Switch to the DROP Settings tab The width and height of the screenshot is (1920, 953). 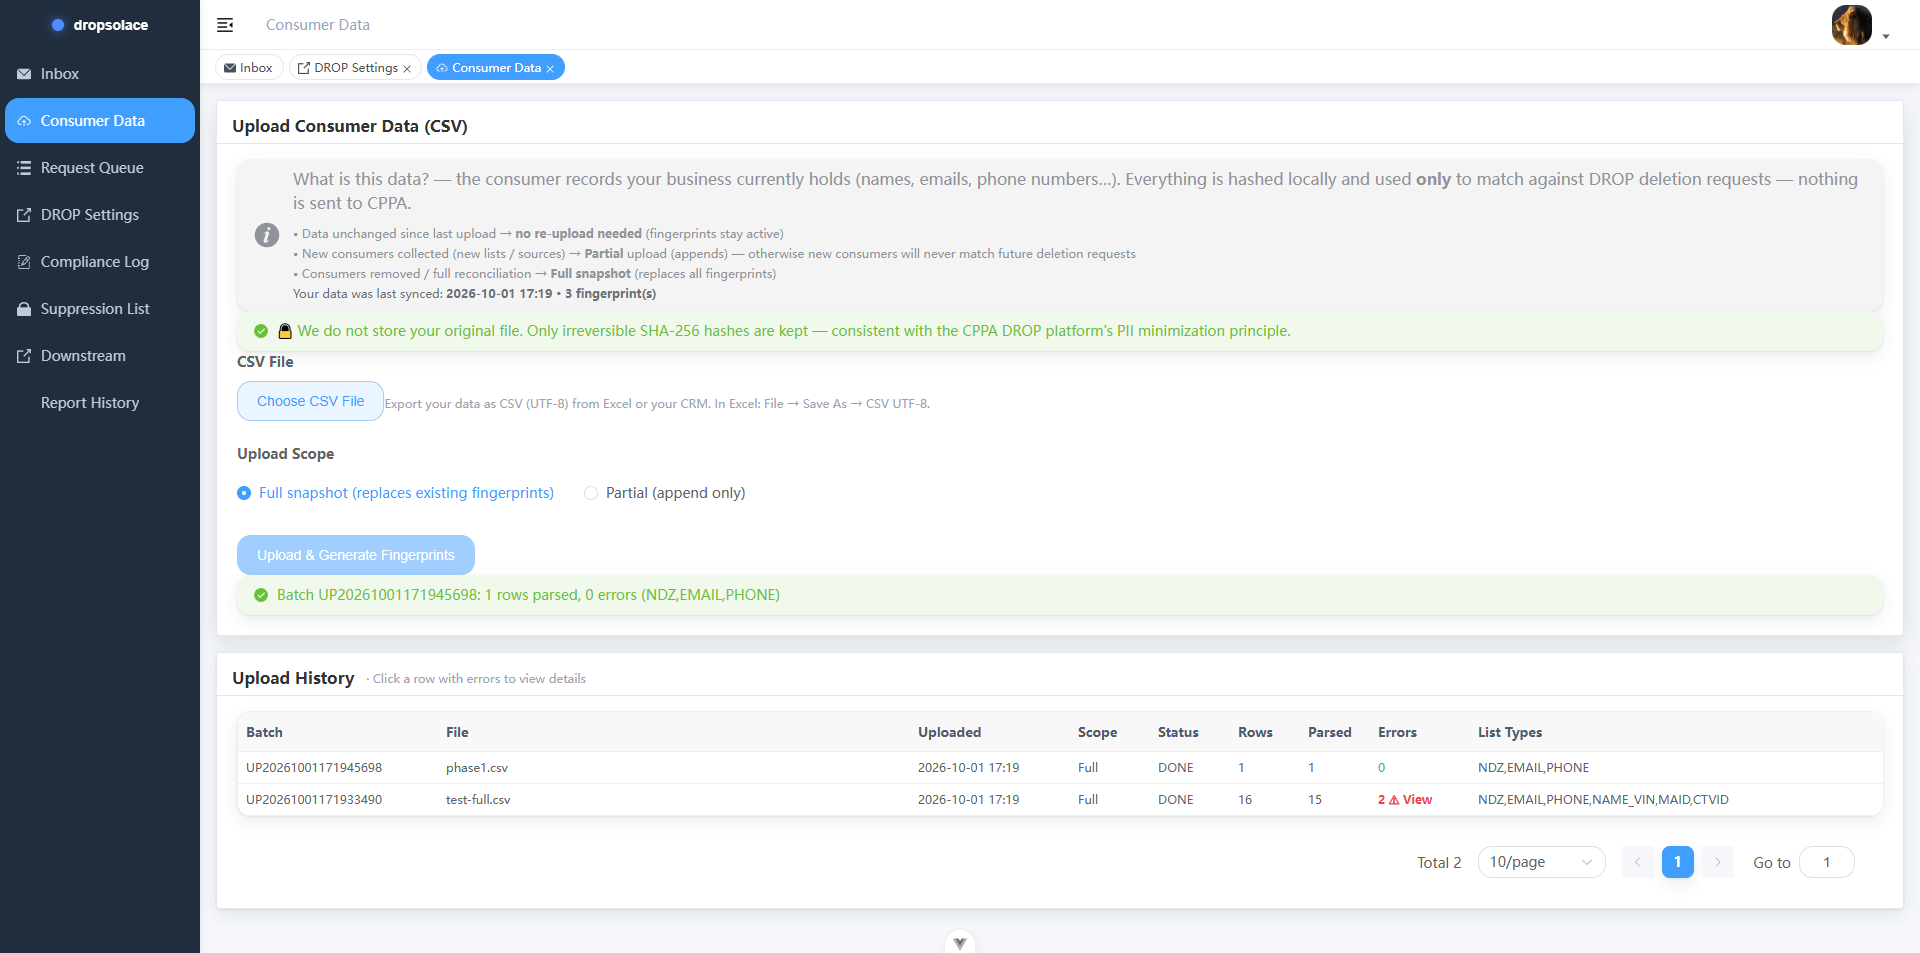tap(355, 68)
